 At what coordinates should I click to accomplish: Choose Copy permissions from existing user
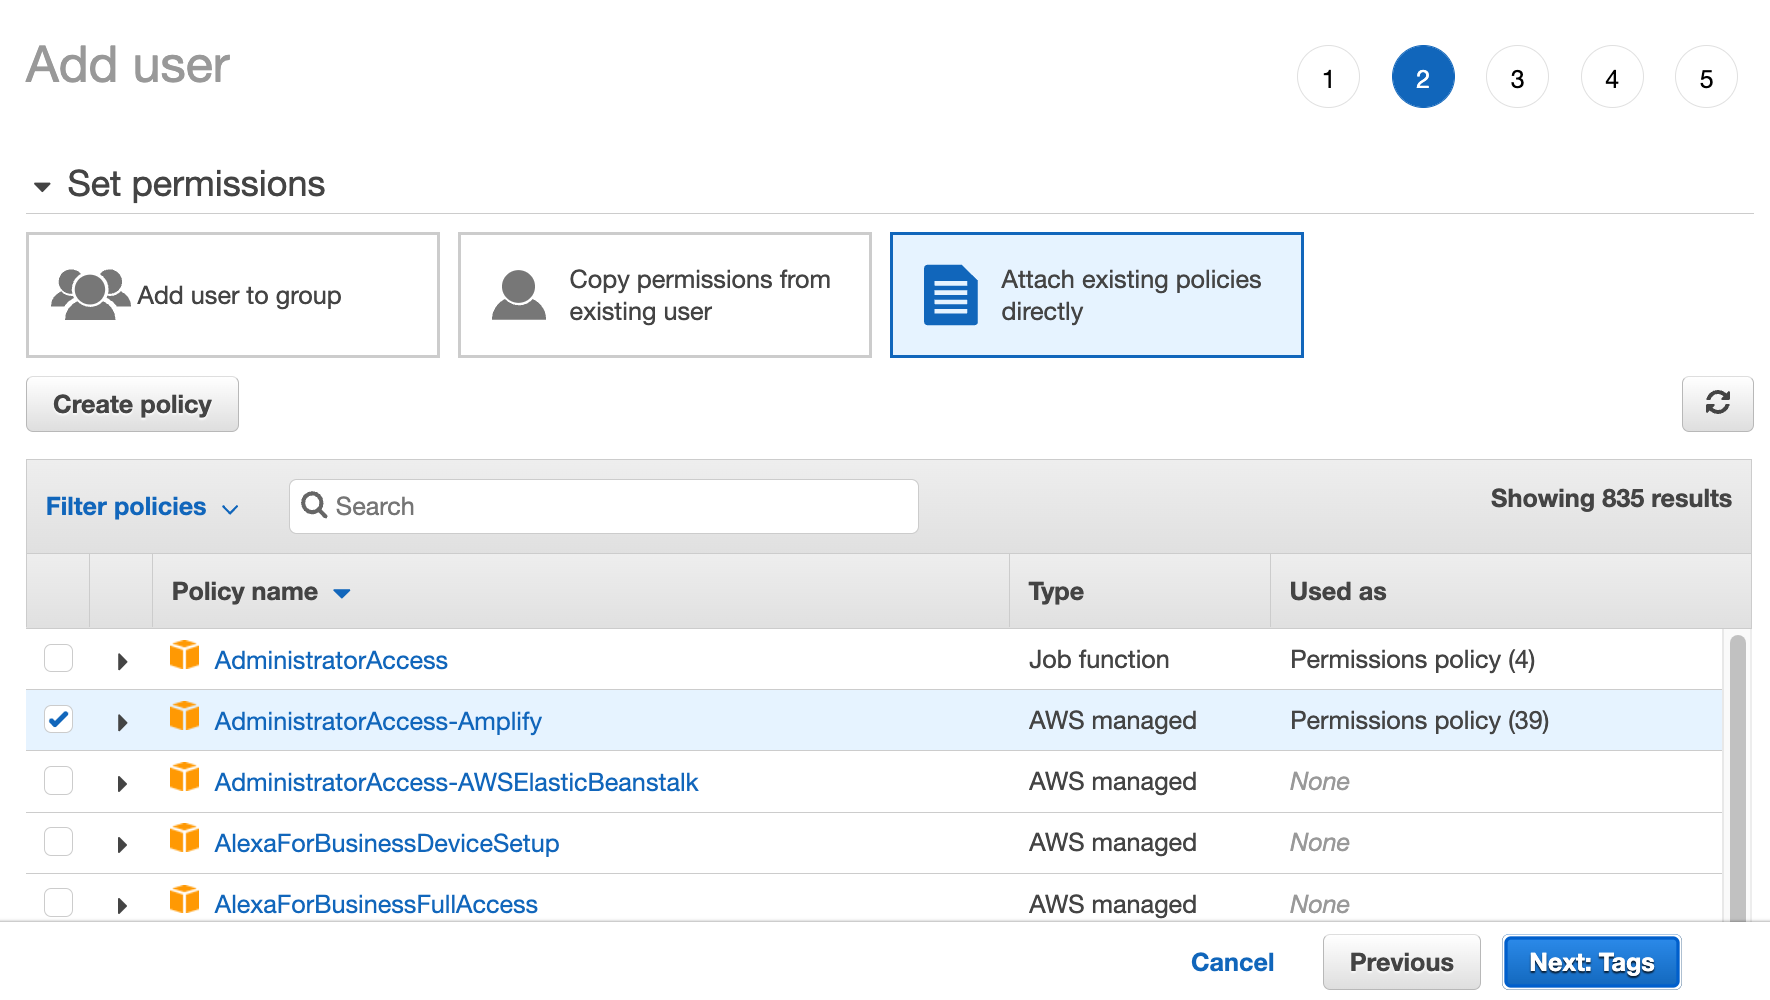665,295
